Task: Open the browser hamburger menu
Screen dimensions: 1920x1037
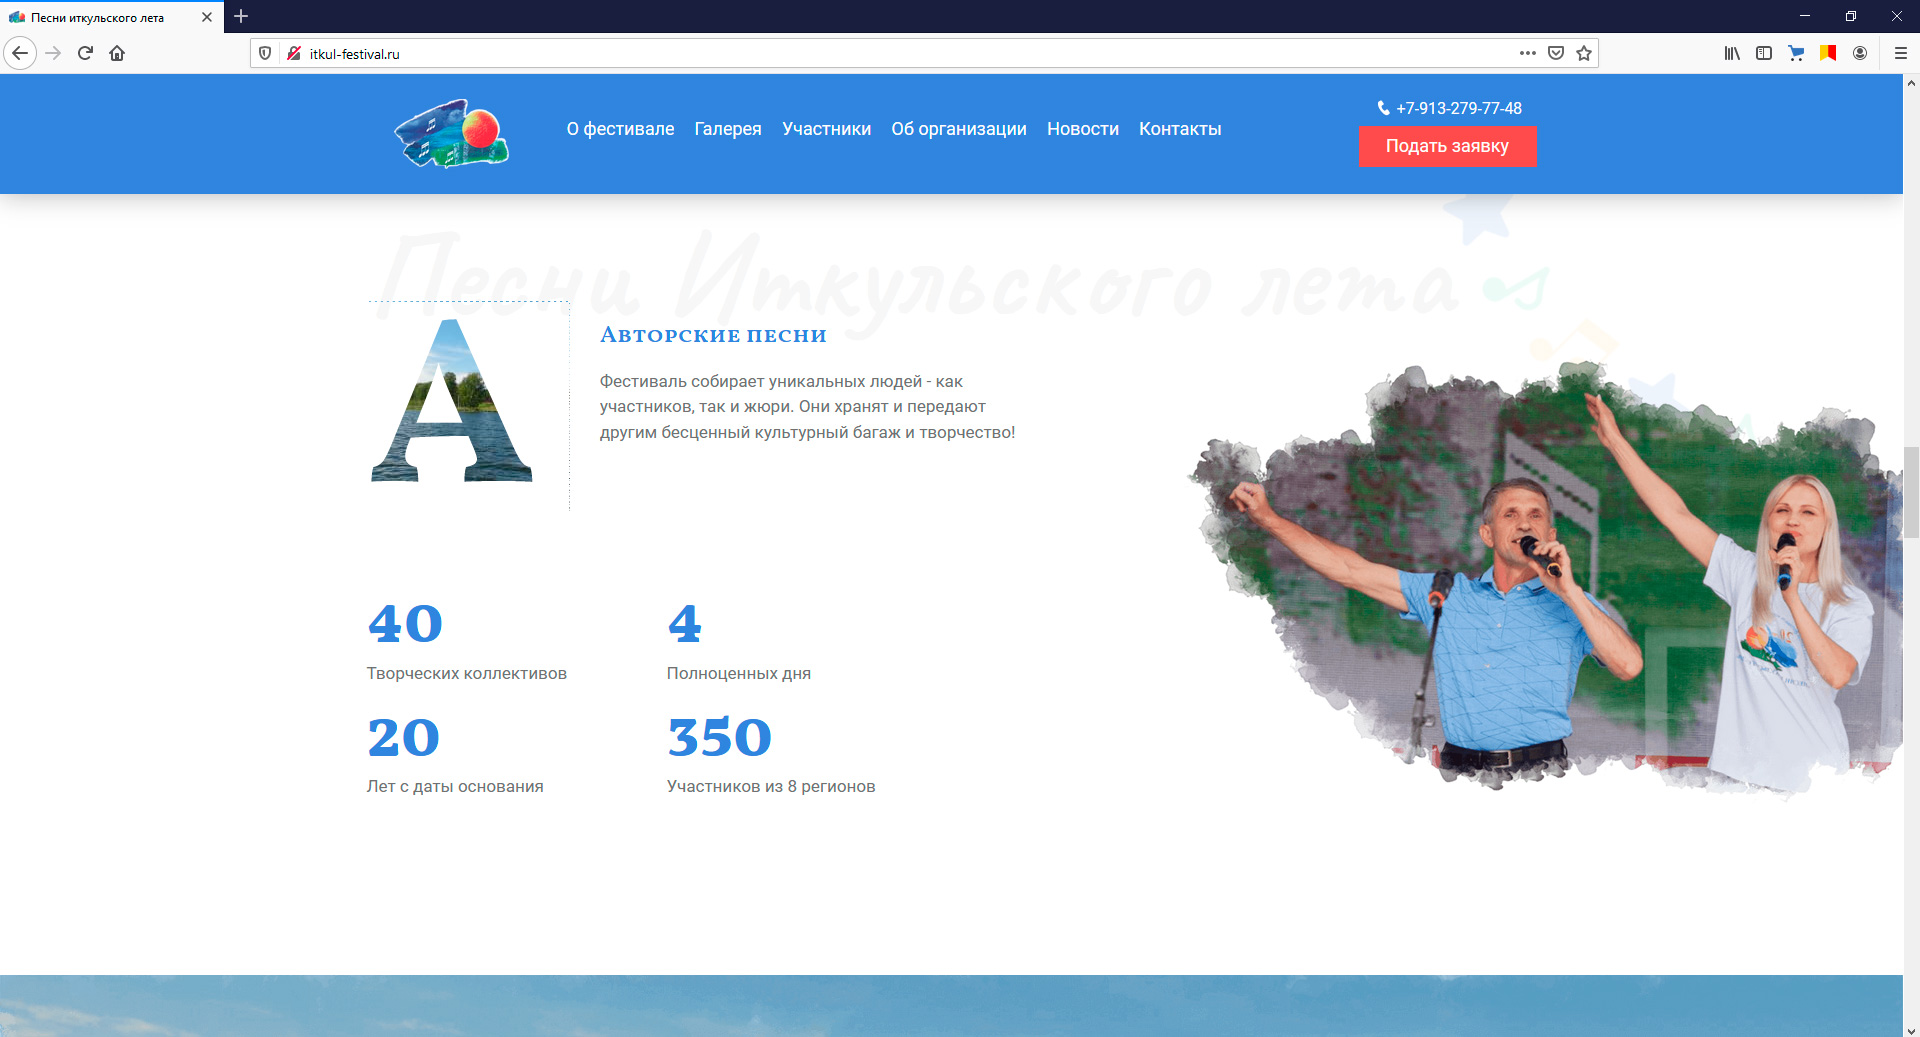Action: tap(1900, 53)
